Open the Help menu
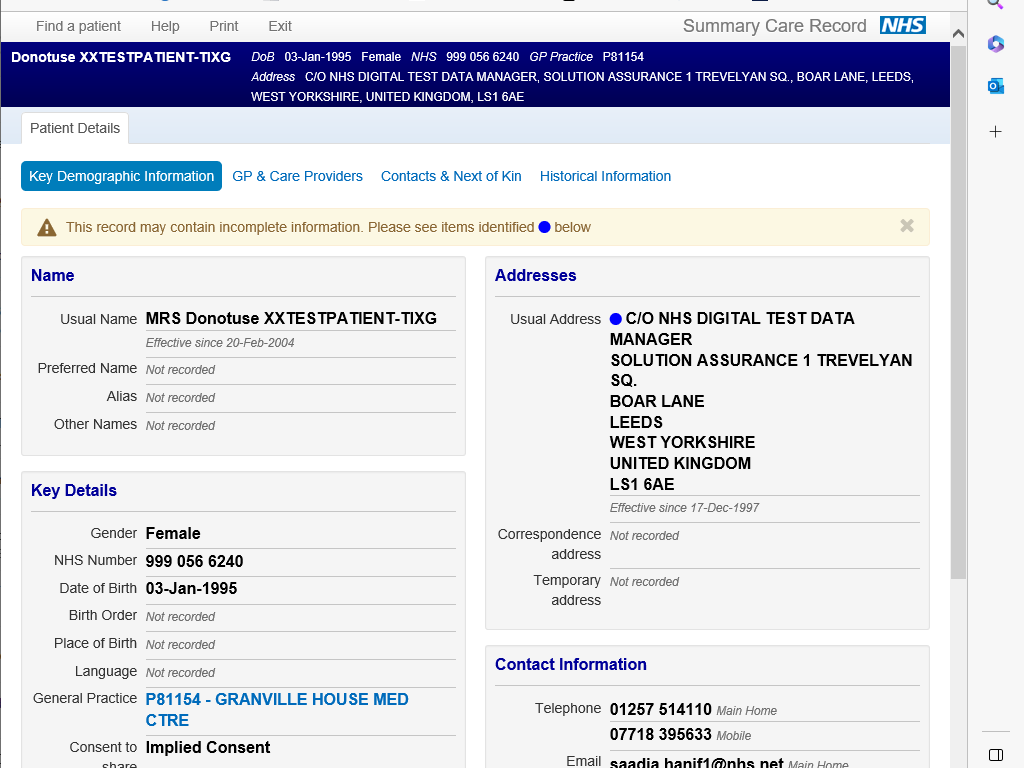The image size is (1024, 768). point(165,26)
